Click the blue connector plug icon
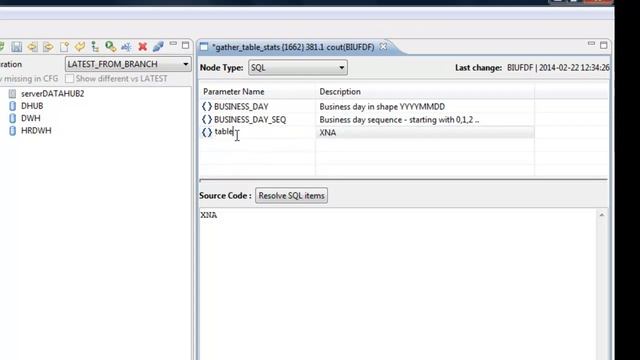This screenshot has height=360, width=640. (x=158, y=47)
